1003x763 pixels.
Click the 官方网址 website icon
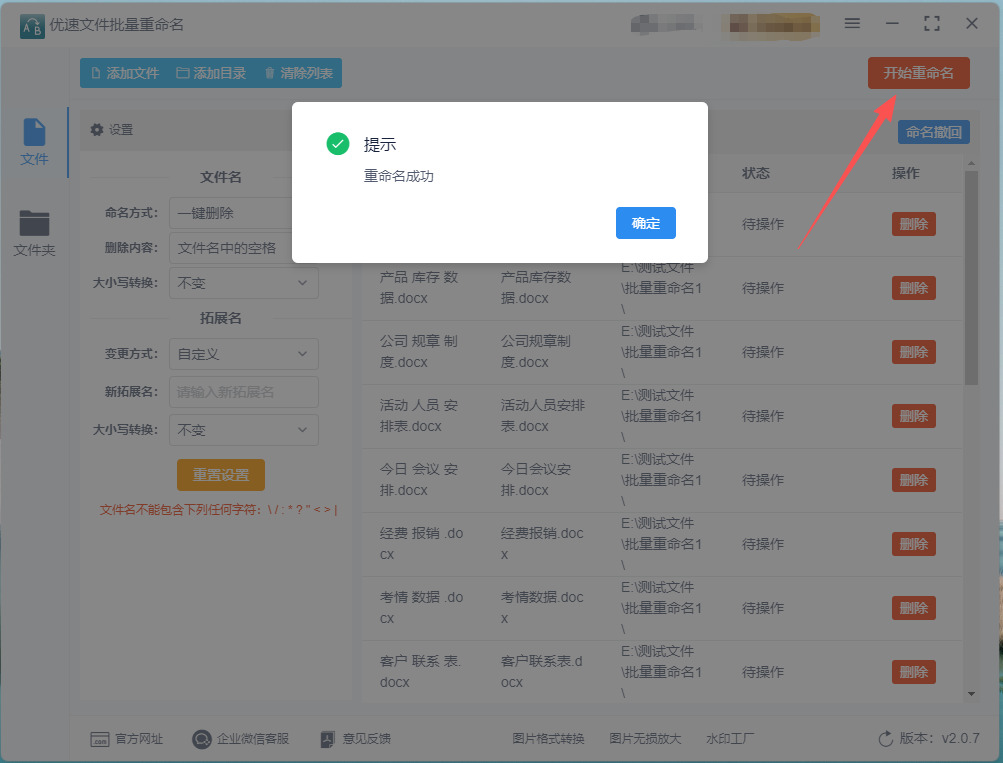(x=100, y=739)
